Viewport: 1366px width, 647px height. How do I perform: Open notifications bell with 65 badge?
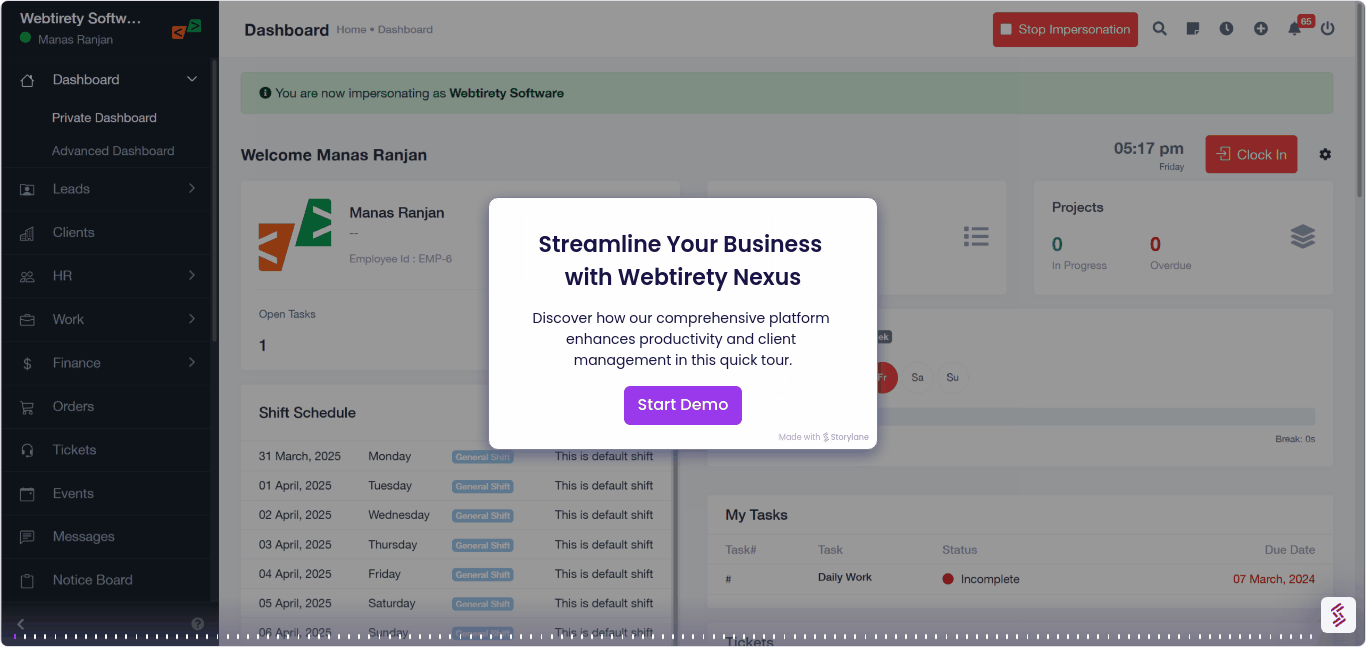point(1296,27)
